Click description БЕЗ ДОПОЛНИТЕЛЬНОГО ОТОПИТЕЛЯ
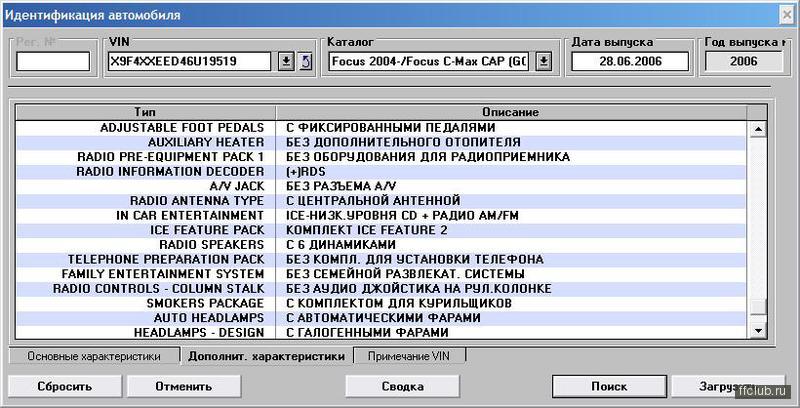This screenshot has width=800, height=408. (403, 142)
